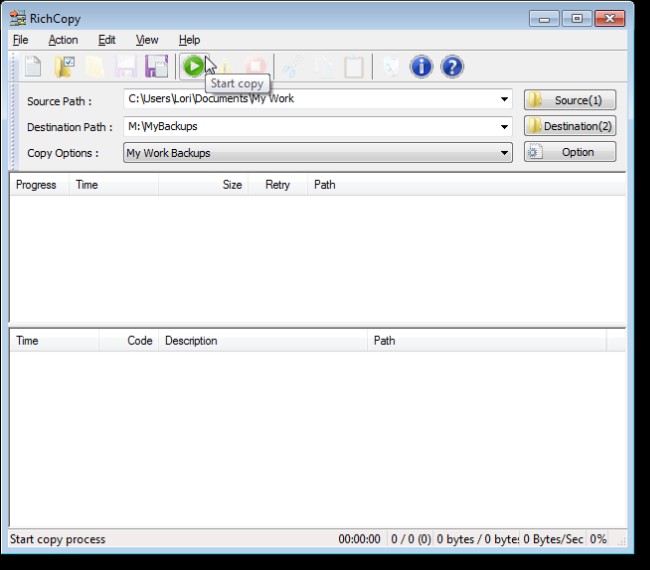Click the greyed-out Delete trash icon
This screenshot has height=570, width=650.
tap(390, 66)
